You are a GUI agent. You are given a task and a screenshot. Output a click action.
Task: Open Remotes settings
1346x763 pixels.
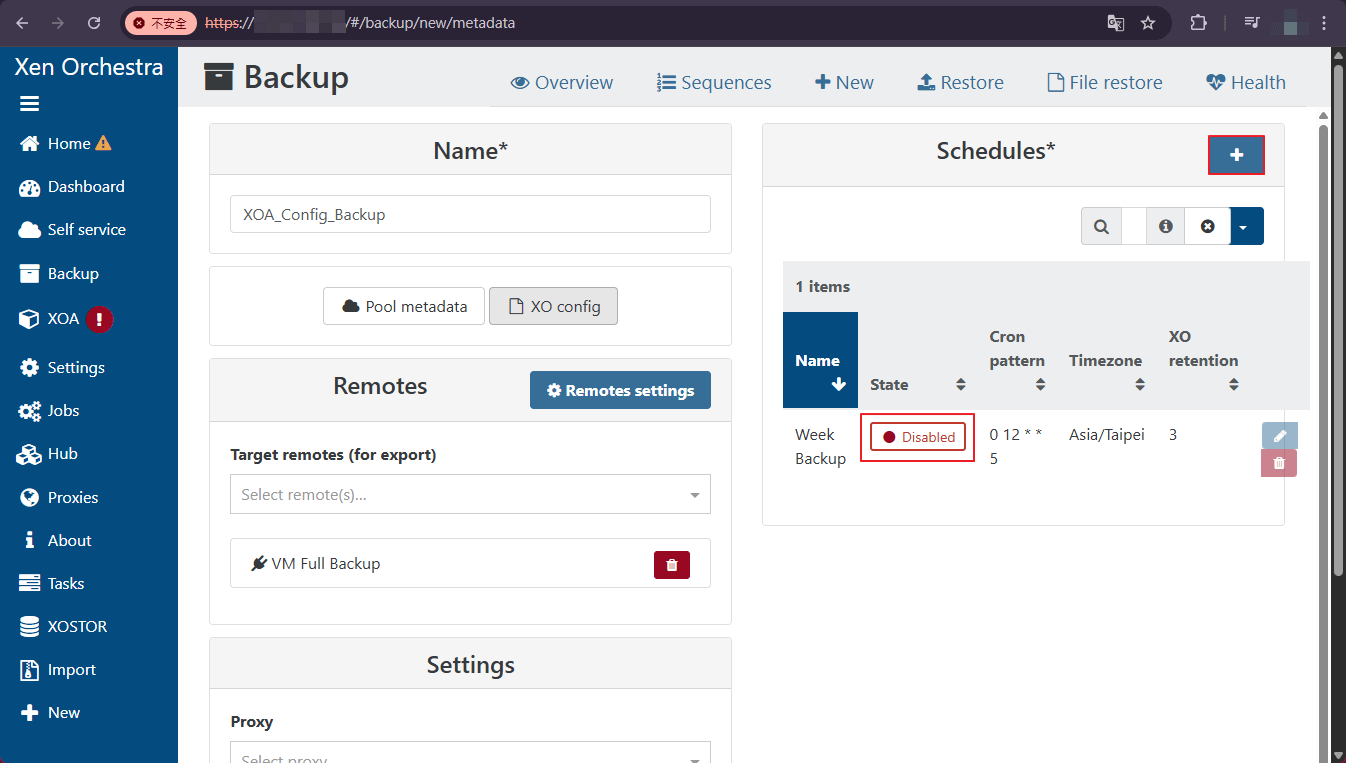click(620, 391)
